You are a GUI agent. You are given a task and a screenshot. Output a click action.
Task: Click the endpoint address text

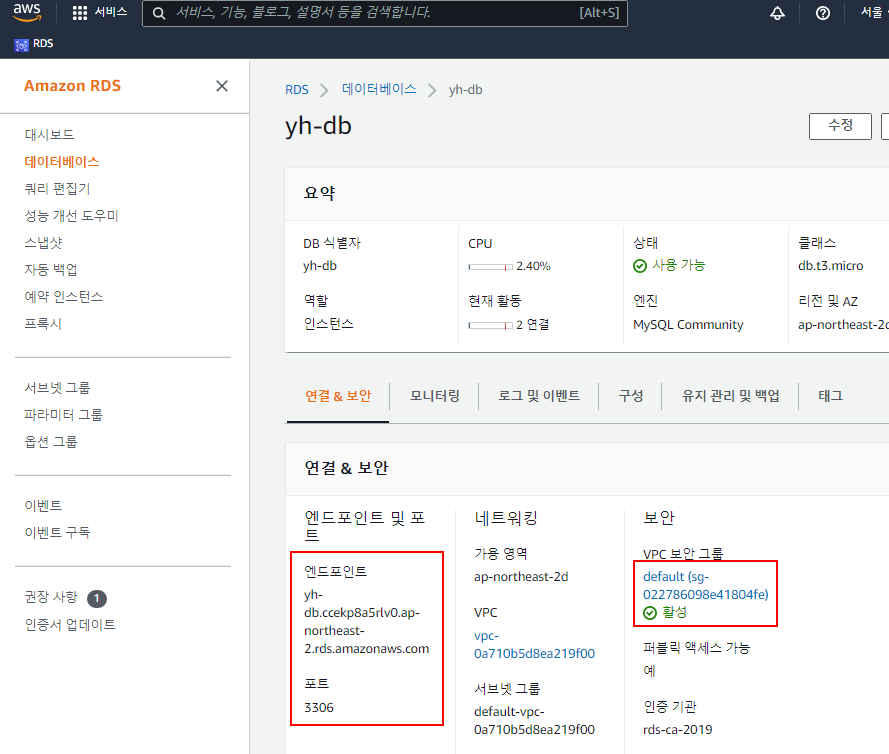coord(366,621)
